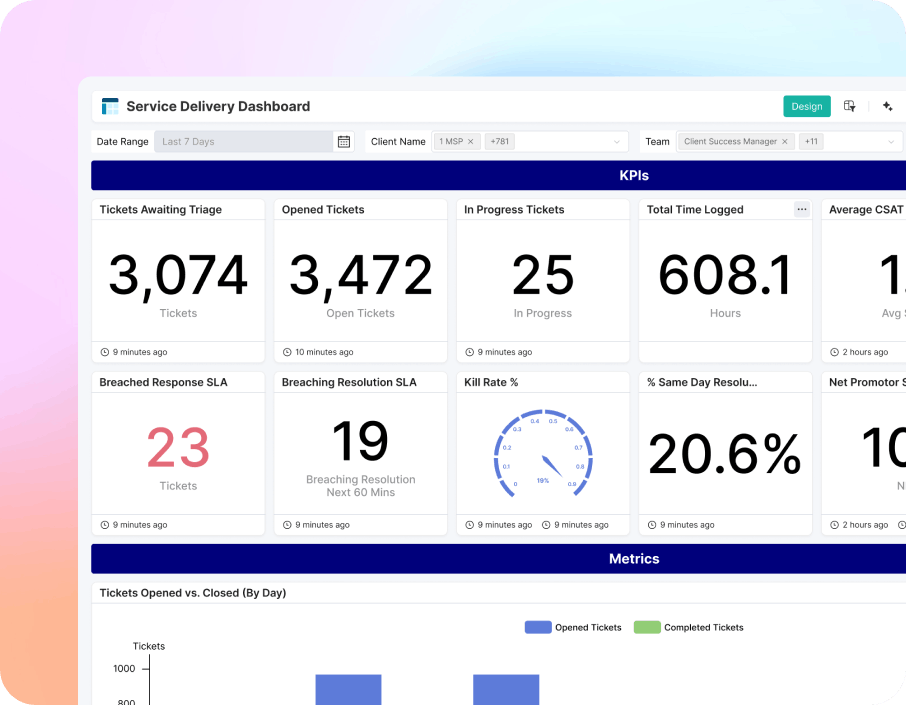Click the Service Delivery Dashboard logo icon

coord(110,106)
